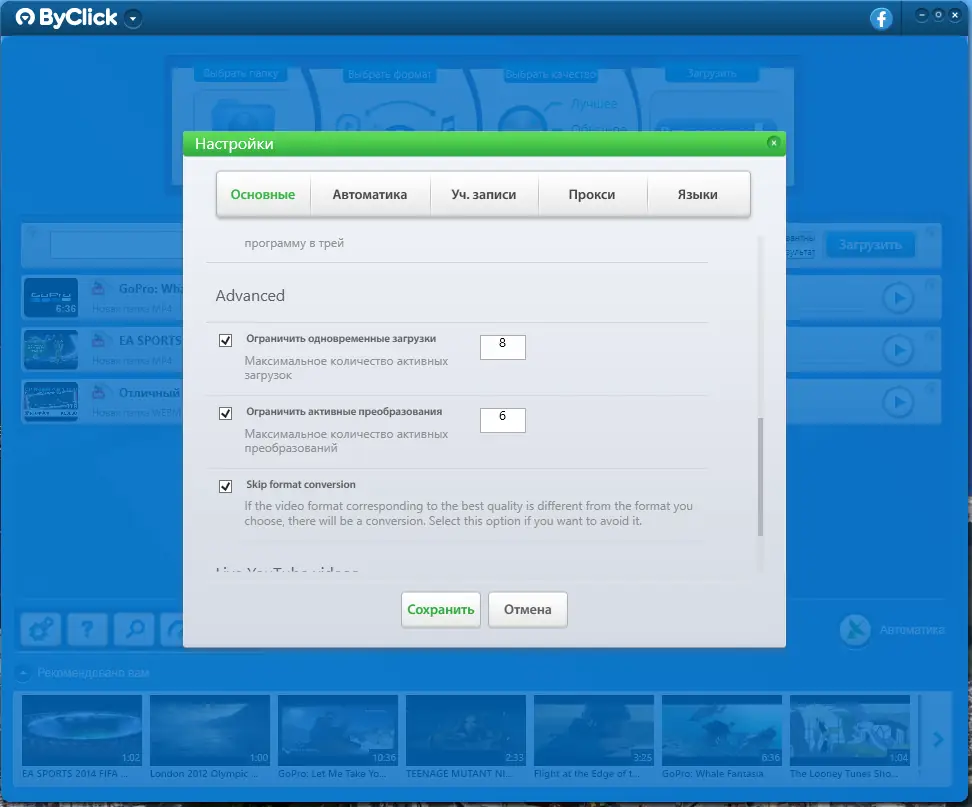The image size is (972, 807).
Task: Disable Skip format conversion checkbox
Action: (x=226, y=487)
